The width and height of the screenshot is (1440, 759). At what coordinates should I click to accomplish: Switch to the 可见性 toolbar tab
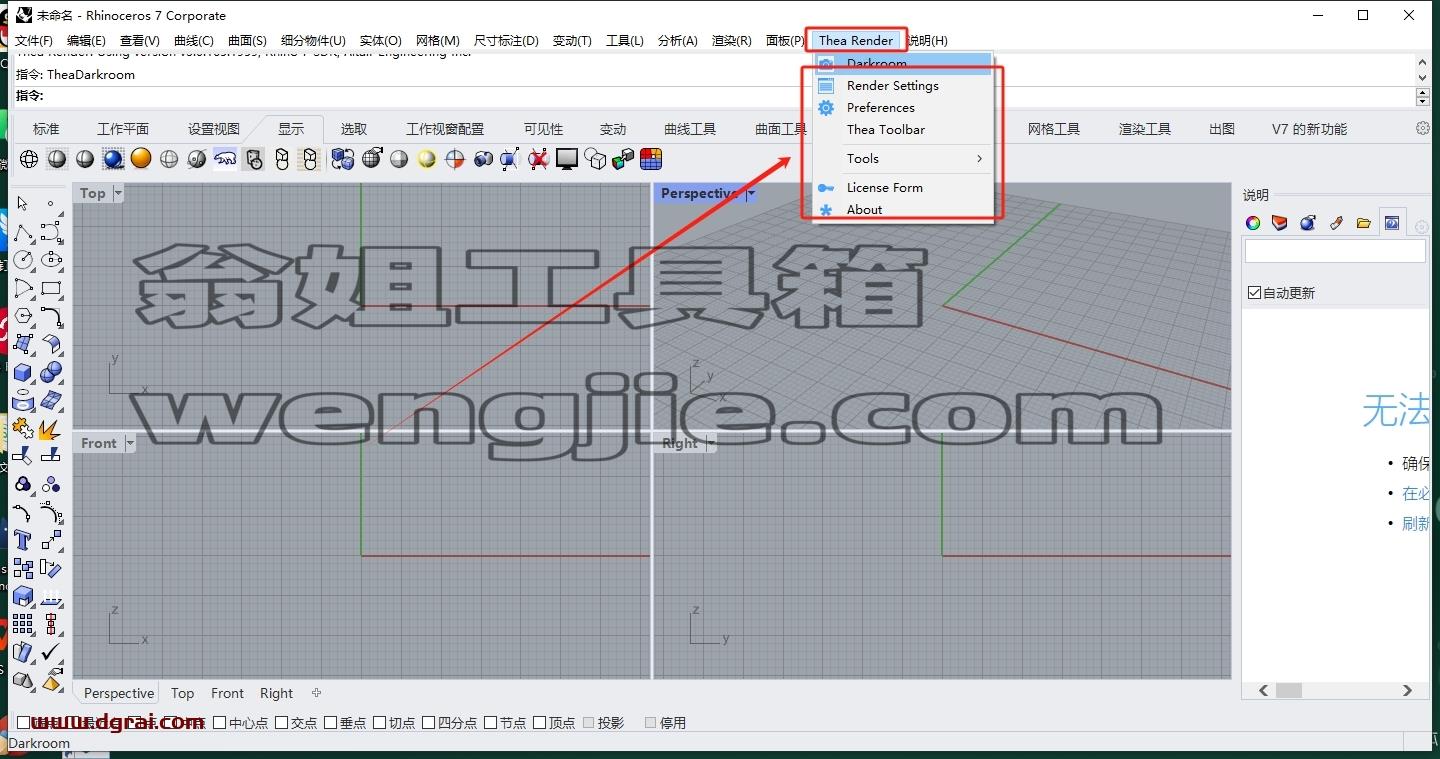pos(543,129)
